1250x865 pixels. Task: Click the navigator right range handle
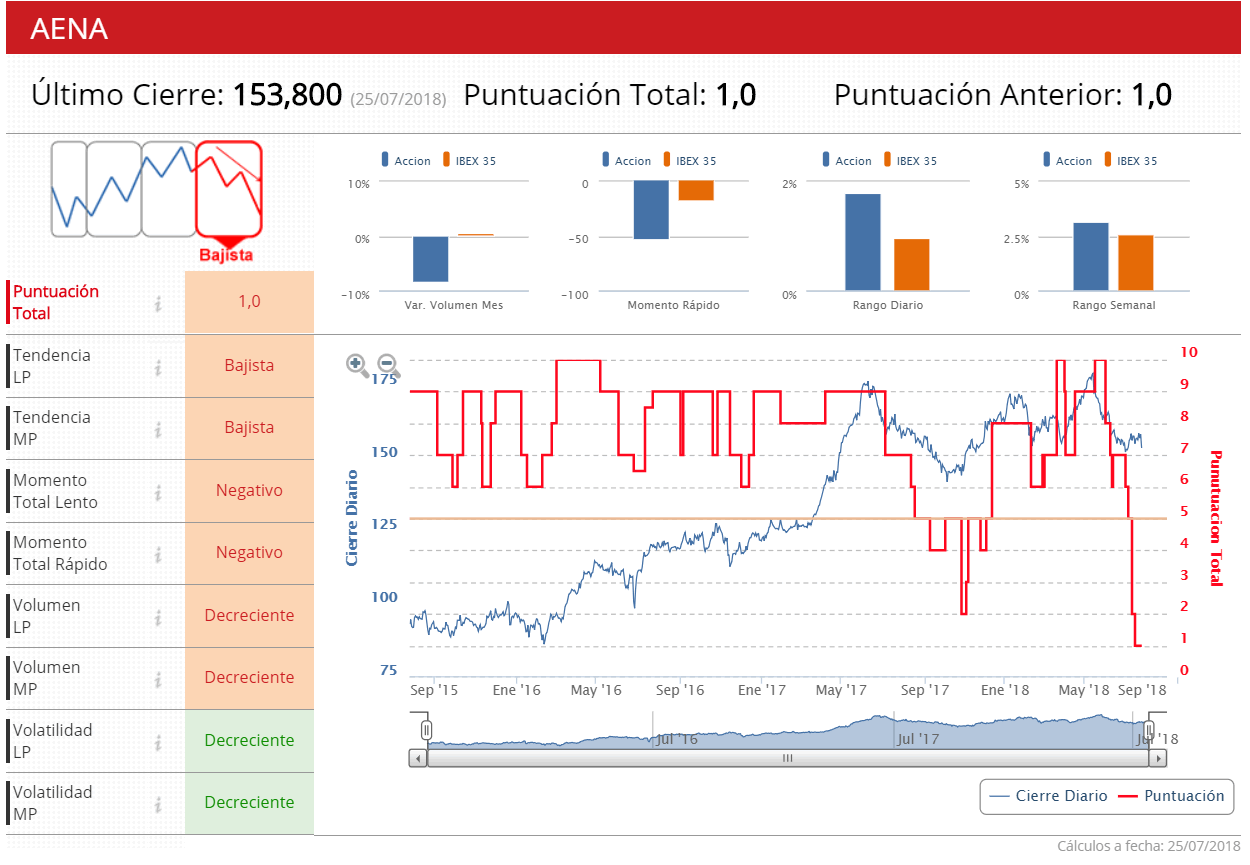tap(1149, 730)
